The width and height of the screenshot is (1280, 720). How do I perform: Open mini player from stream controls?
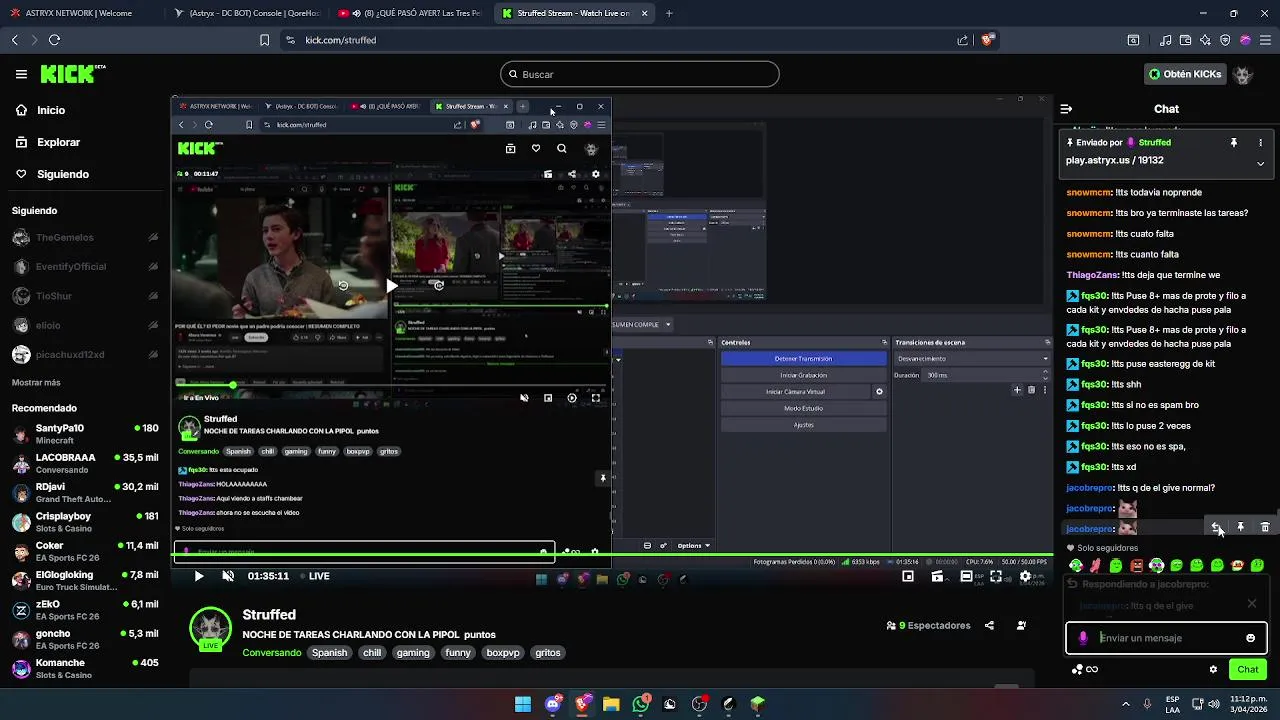click(908, 576)
